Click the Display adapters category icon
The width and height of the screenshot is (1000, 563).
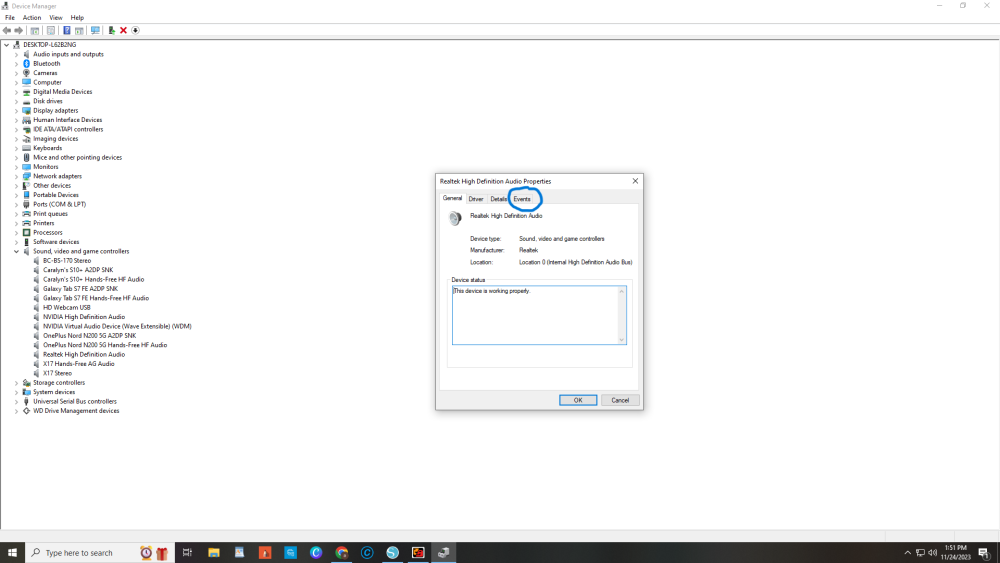tap(26, 110)
